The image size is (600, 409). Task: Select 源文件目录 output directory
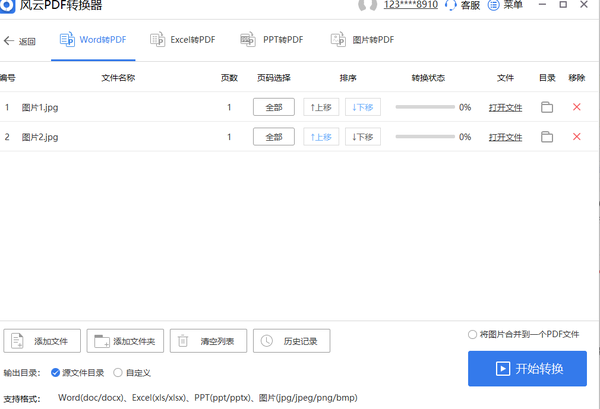77,373
